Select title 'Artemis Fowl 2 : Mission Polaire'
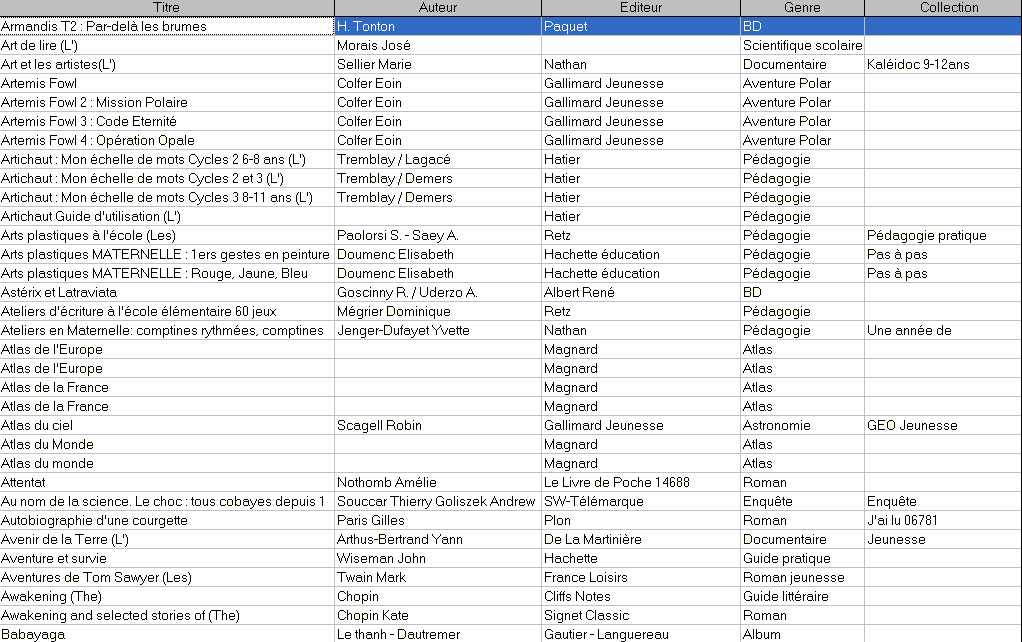The image size is (1022, 642). pos(94,102)
